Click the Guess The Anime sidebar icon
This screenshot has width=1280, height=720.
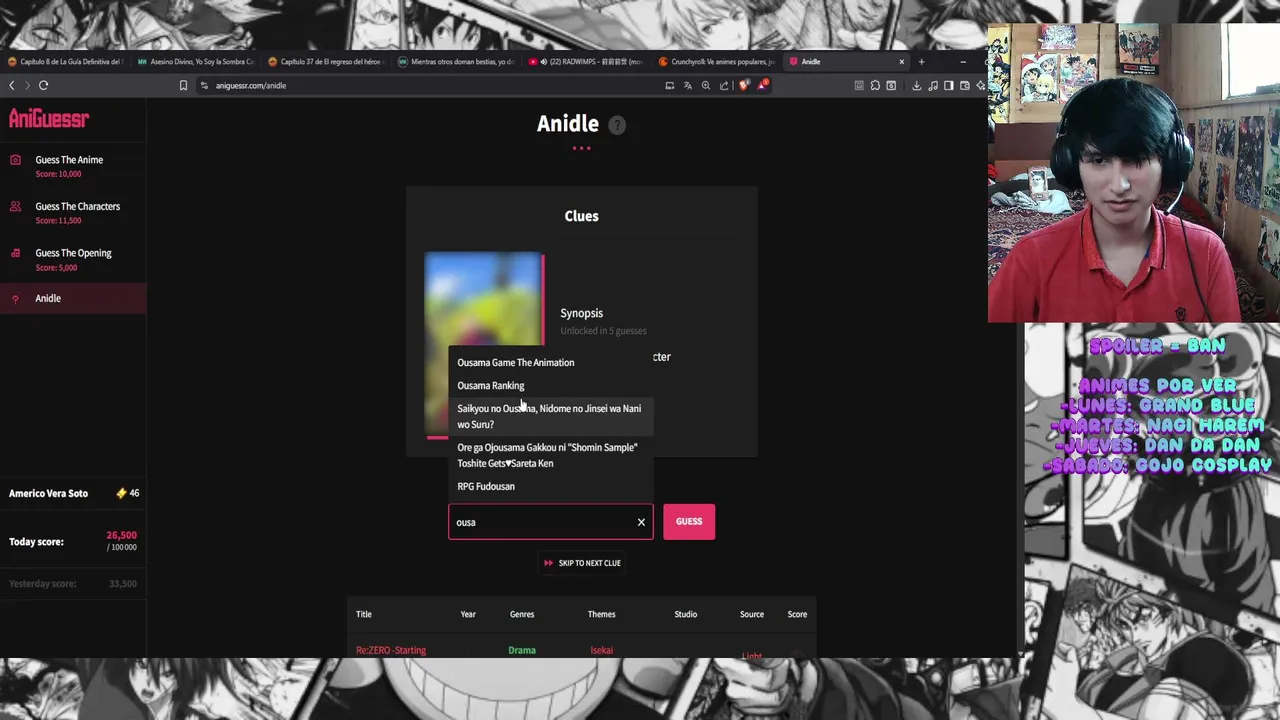(x=15, y=160)
